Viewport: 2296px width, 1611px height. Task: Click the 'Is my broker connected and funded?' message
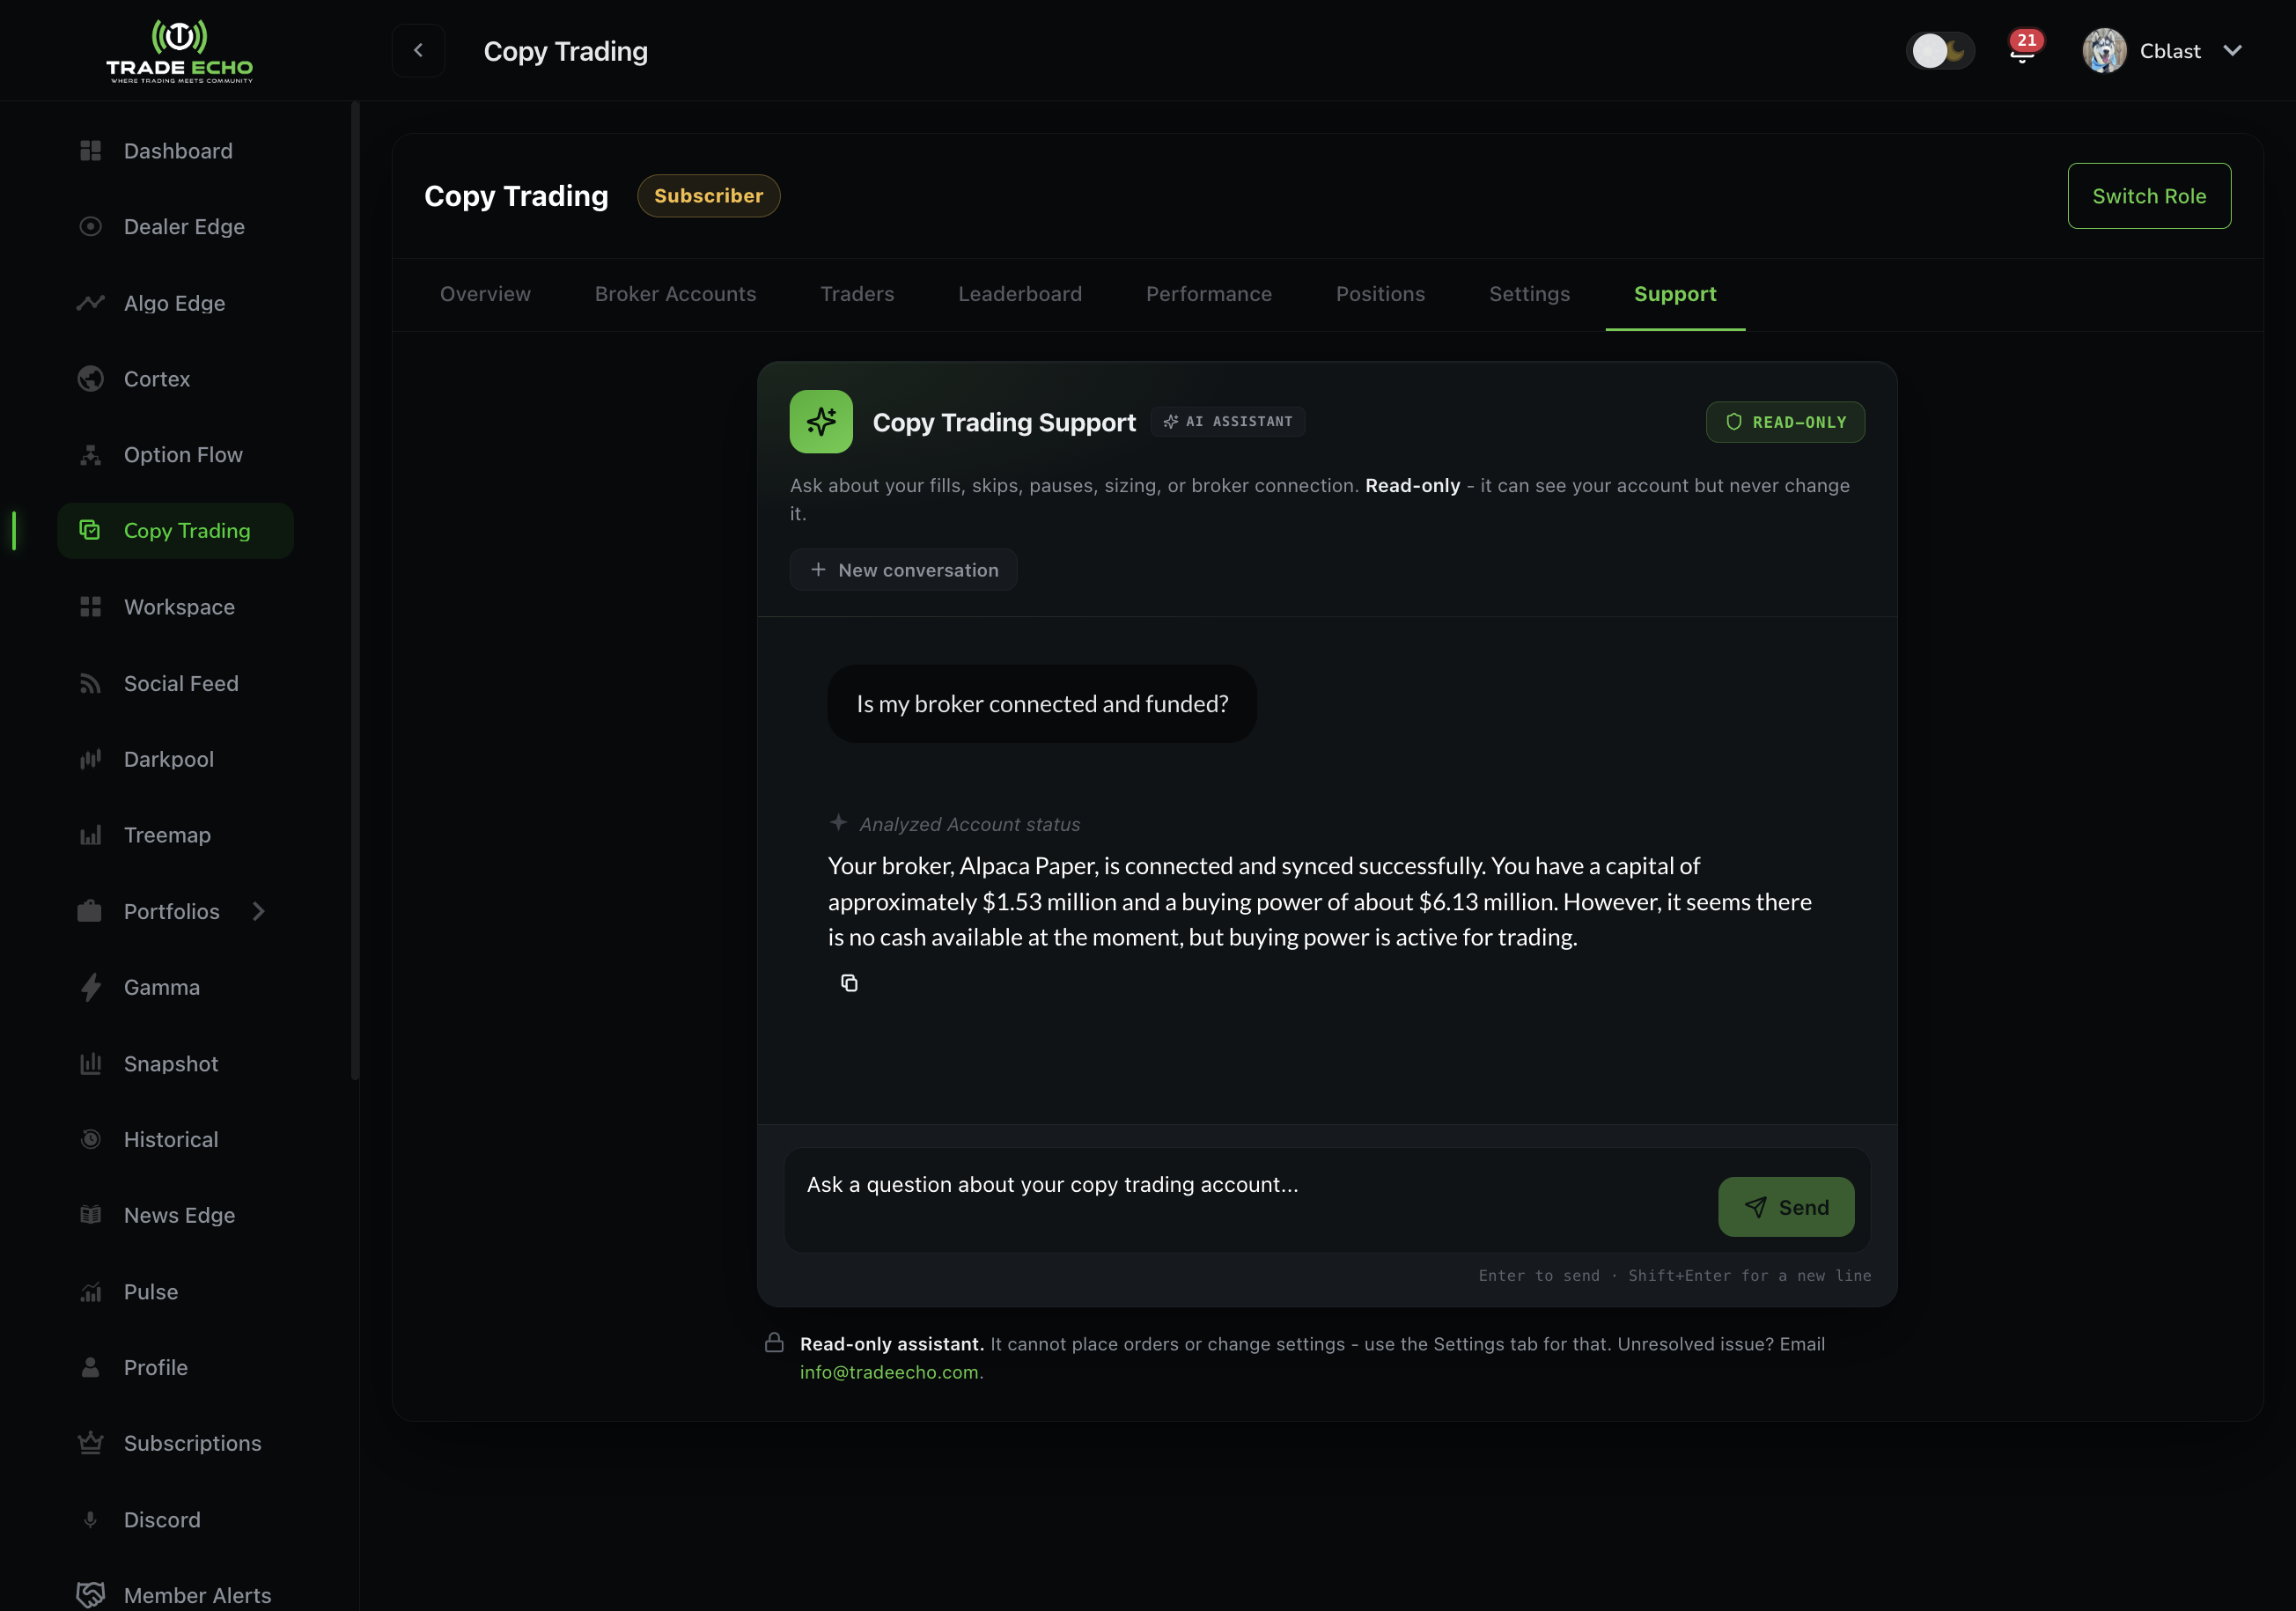(x=1042, y=704)
